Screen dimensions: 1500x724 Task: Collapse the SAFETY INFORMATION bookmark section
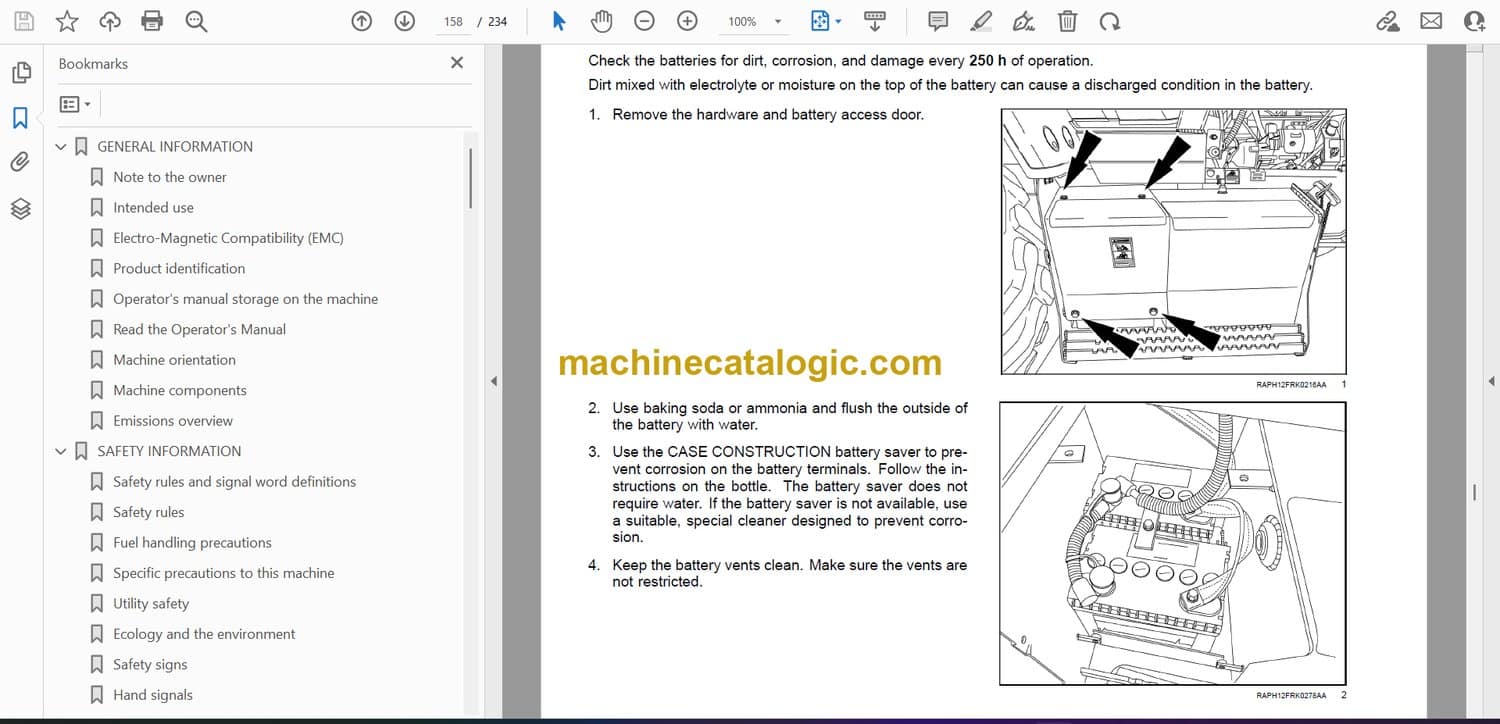point(61,452)
